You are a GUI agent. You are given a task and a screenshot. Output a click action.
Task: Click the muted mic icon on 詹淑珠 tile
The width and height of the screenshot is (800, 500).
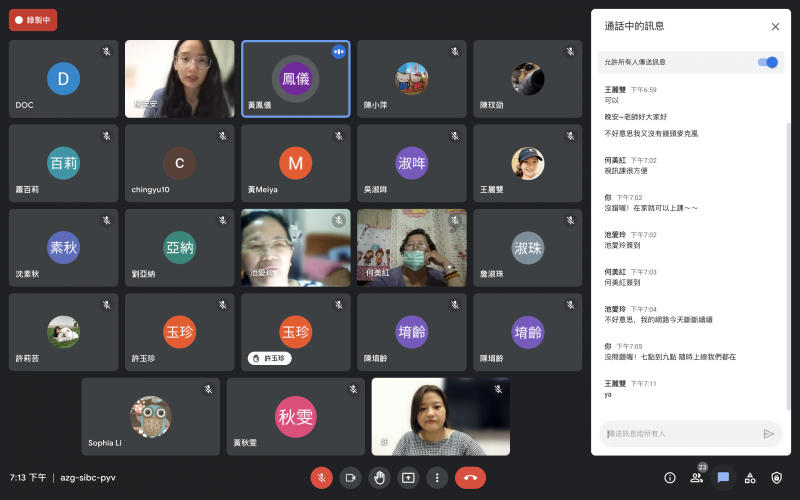570,220
